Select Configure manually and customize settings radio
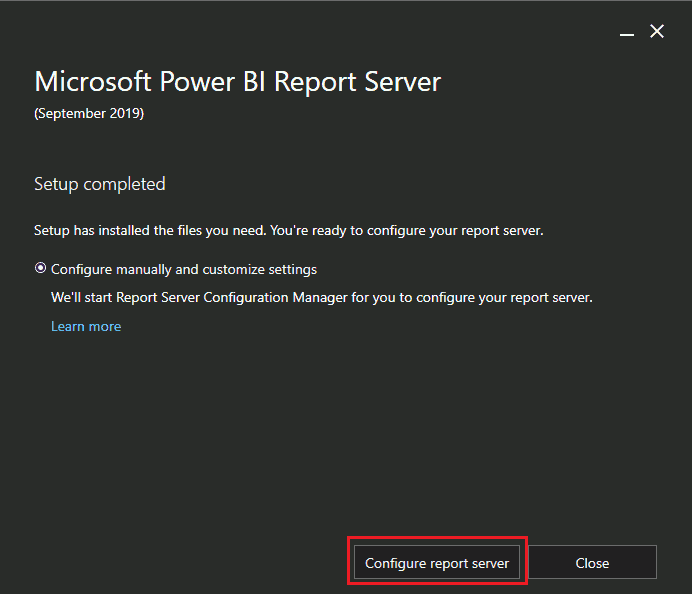 coord(40,268)
